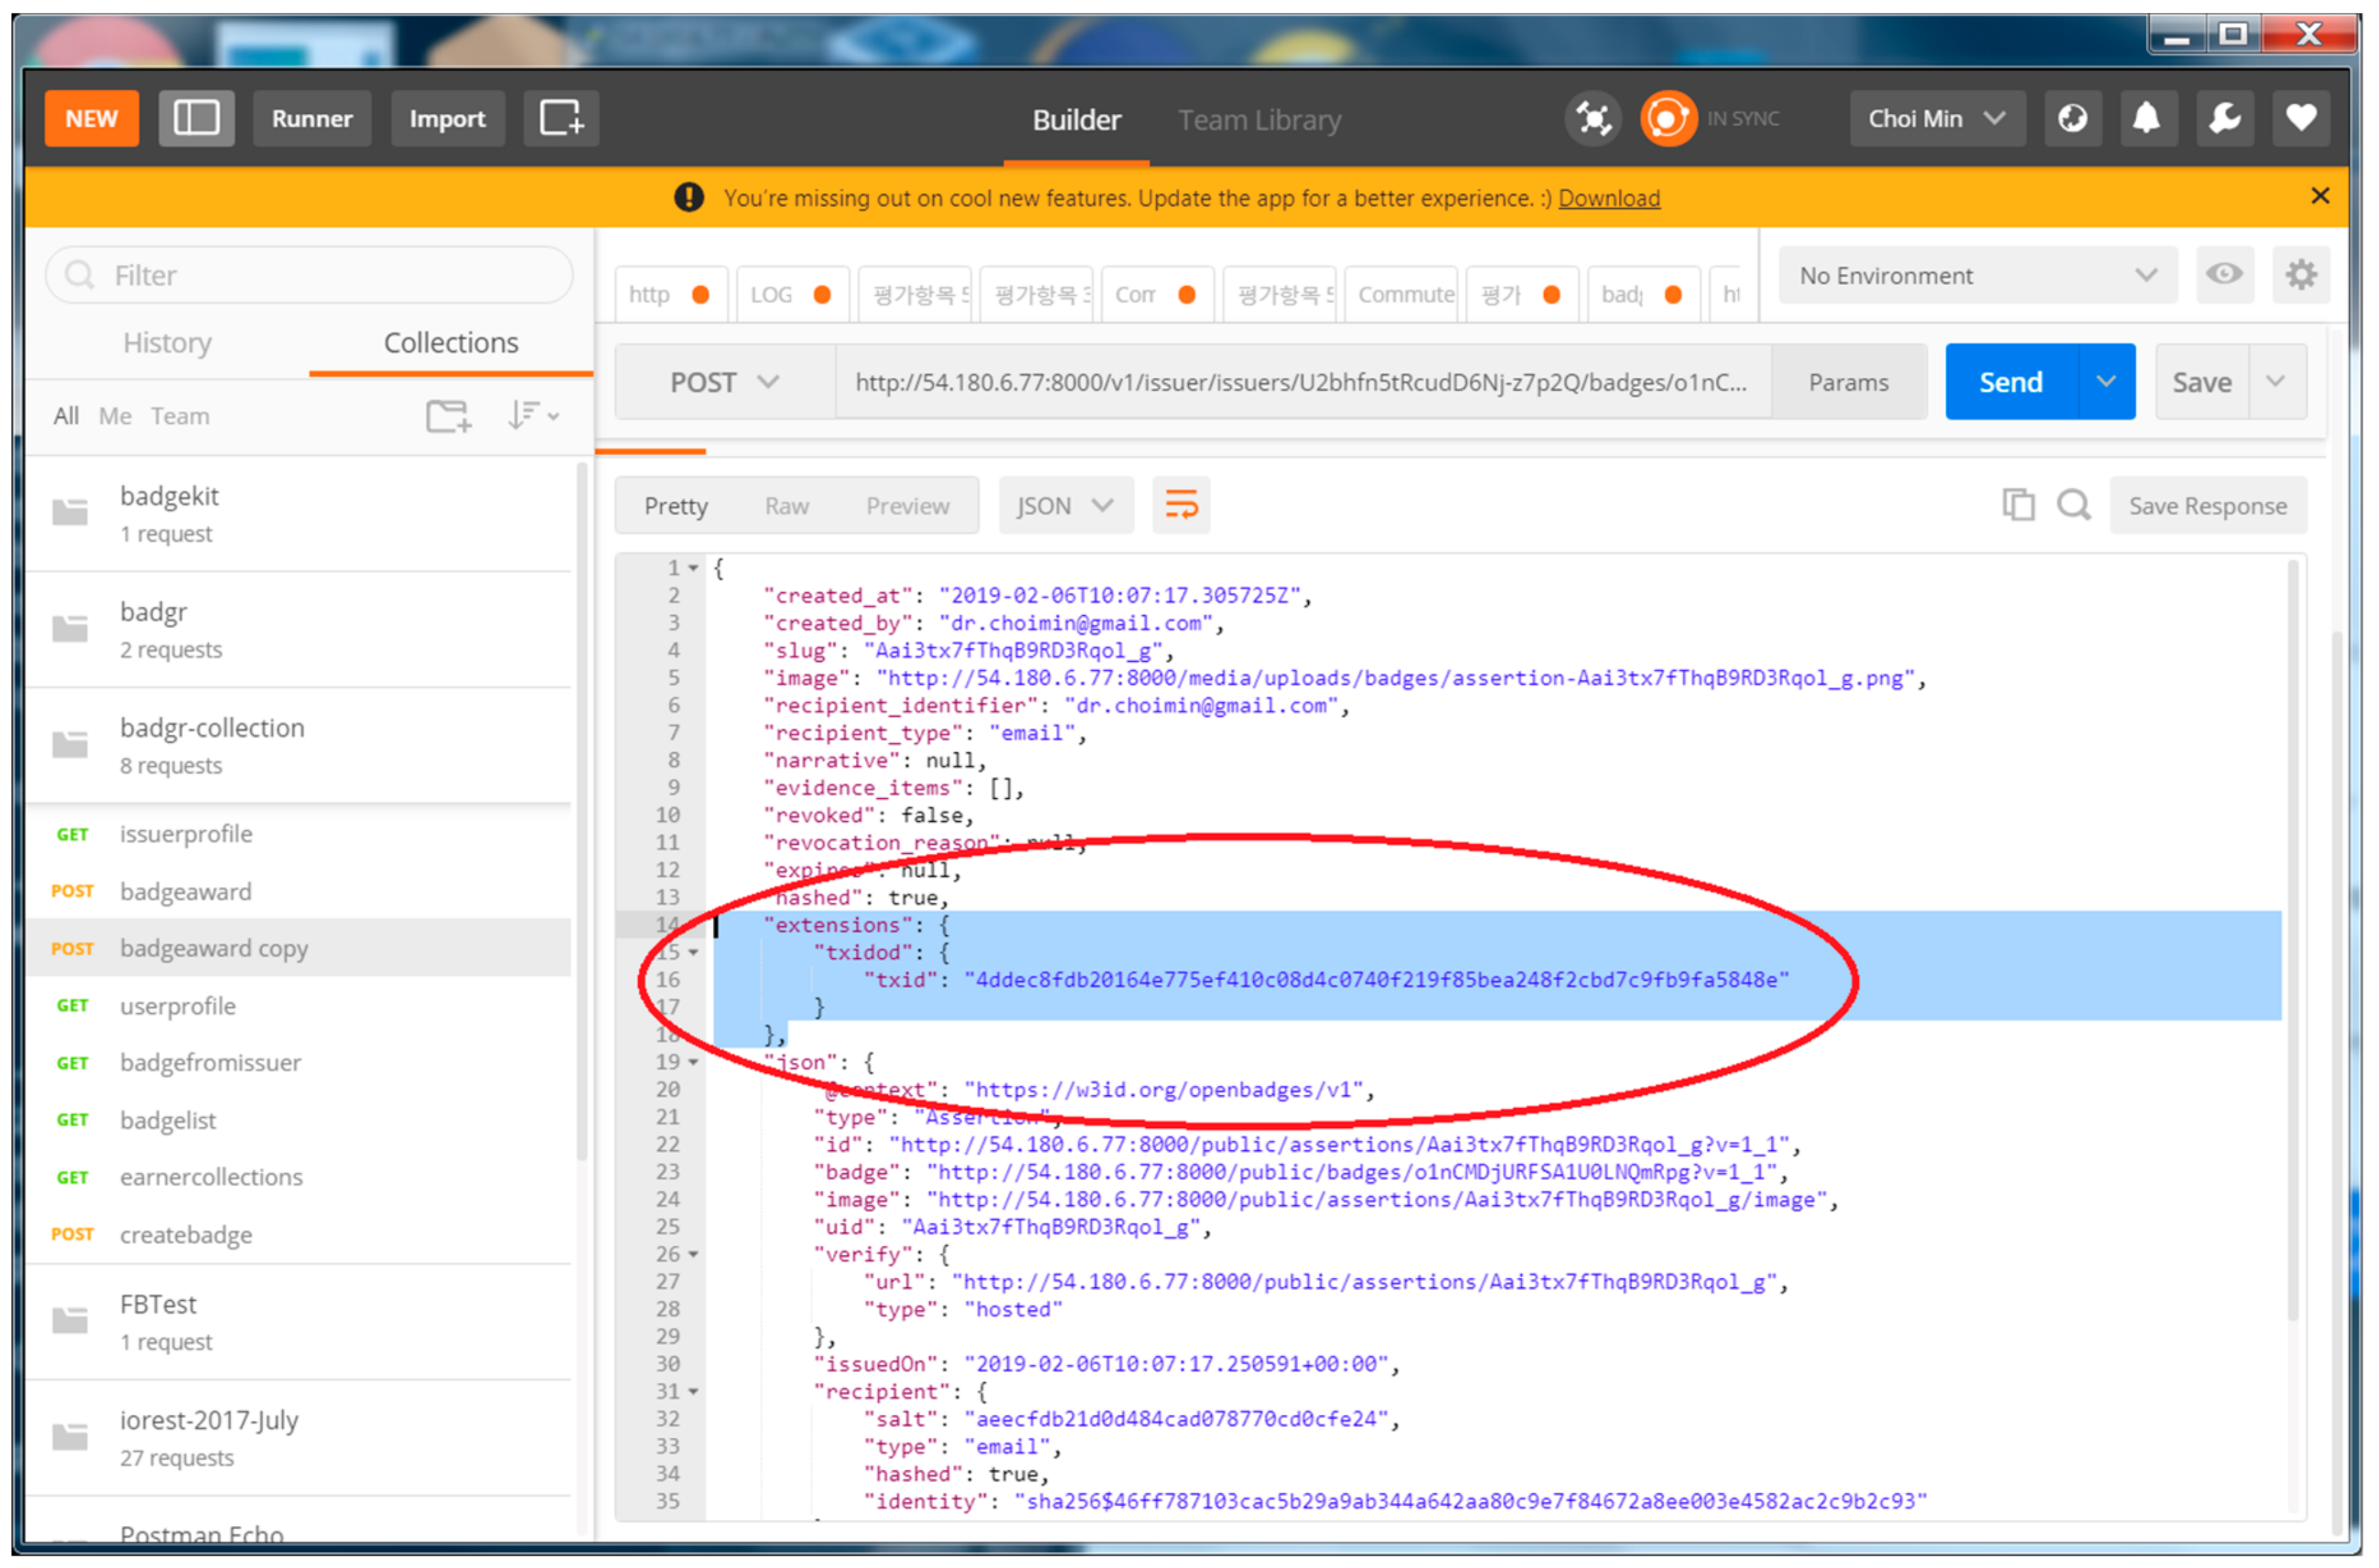Change the JSON response format dropdown
The image size is (2379, 1568).
coord(1066,505)
